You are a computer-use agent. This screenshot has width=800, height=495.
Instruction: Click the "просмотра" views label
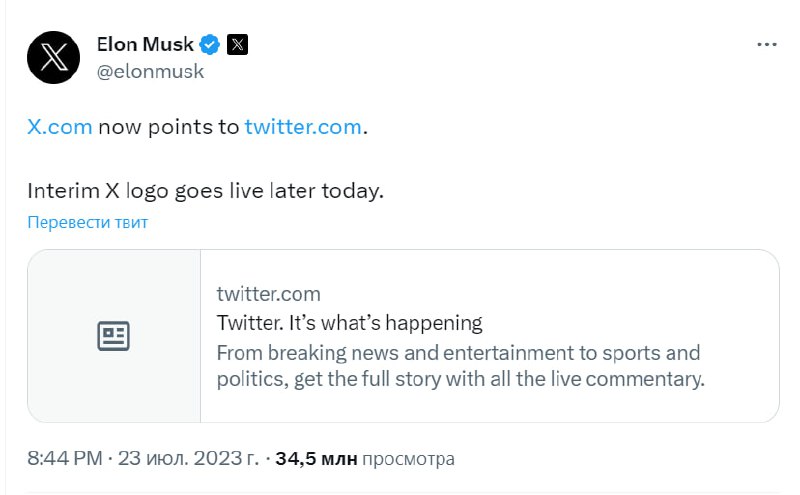pos(408,459)
